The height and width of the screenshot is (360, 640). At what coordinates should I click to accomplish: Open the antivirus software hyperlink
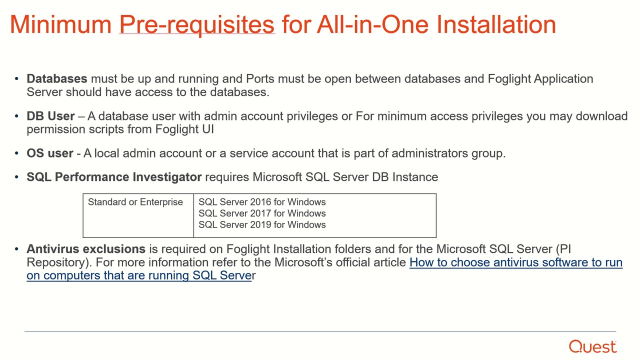coord(516,262)
